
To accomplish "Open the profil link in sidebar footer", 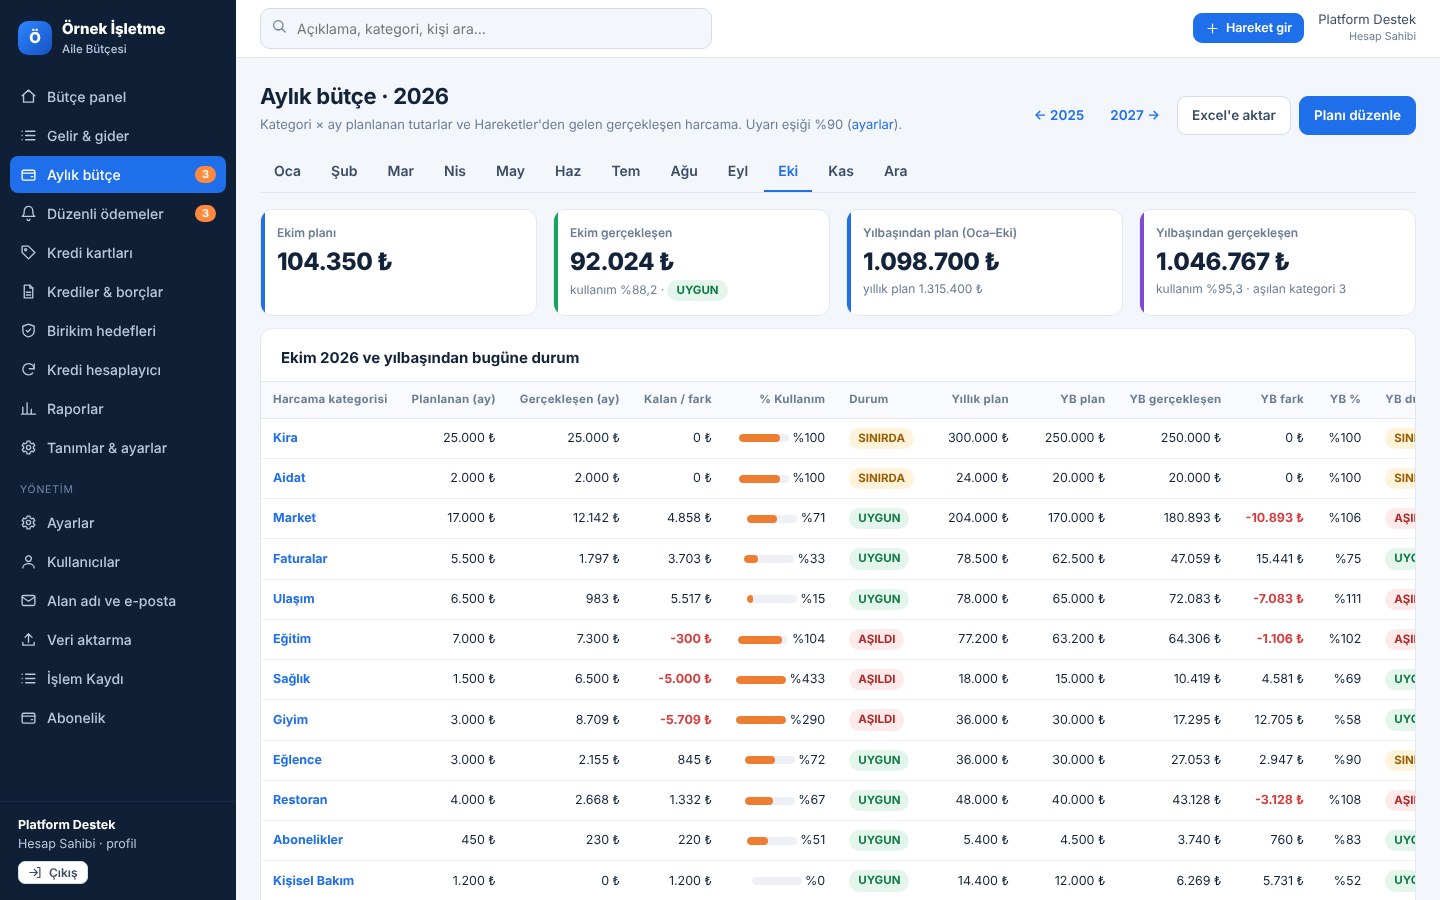I will (x=121, y=844).
